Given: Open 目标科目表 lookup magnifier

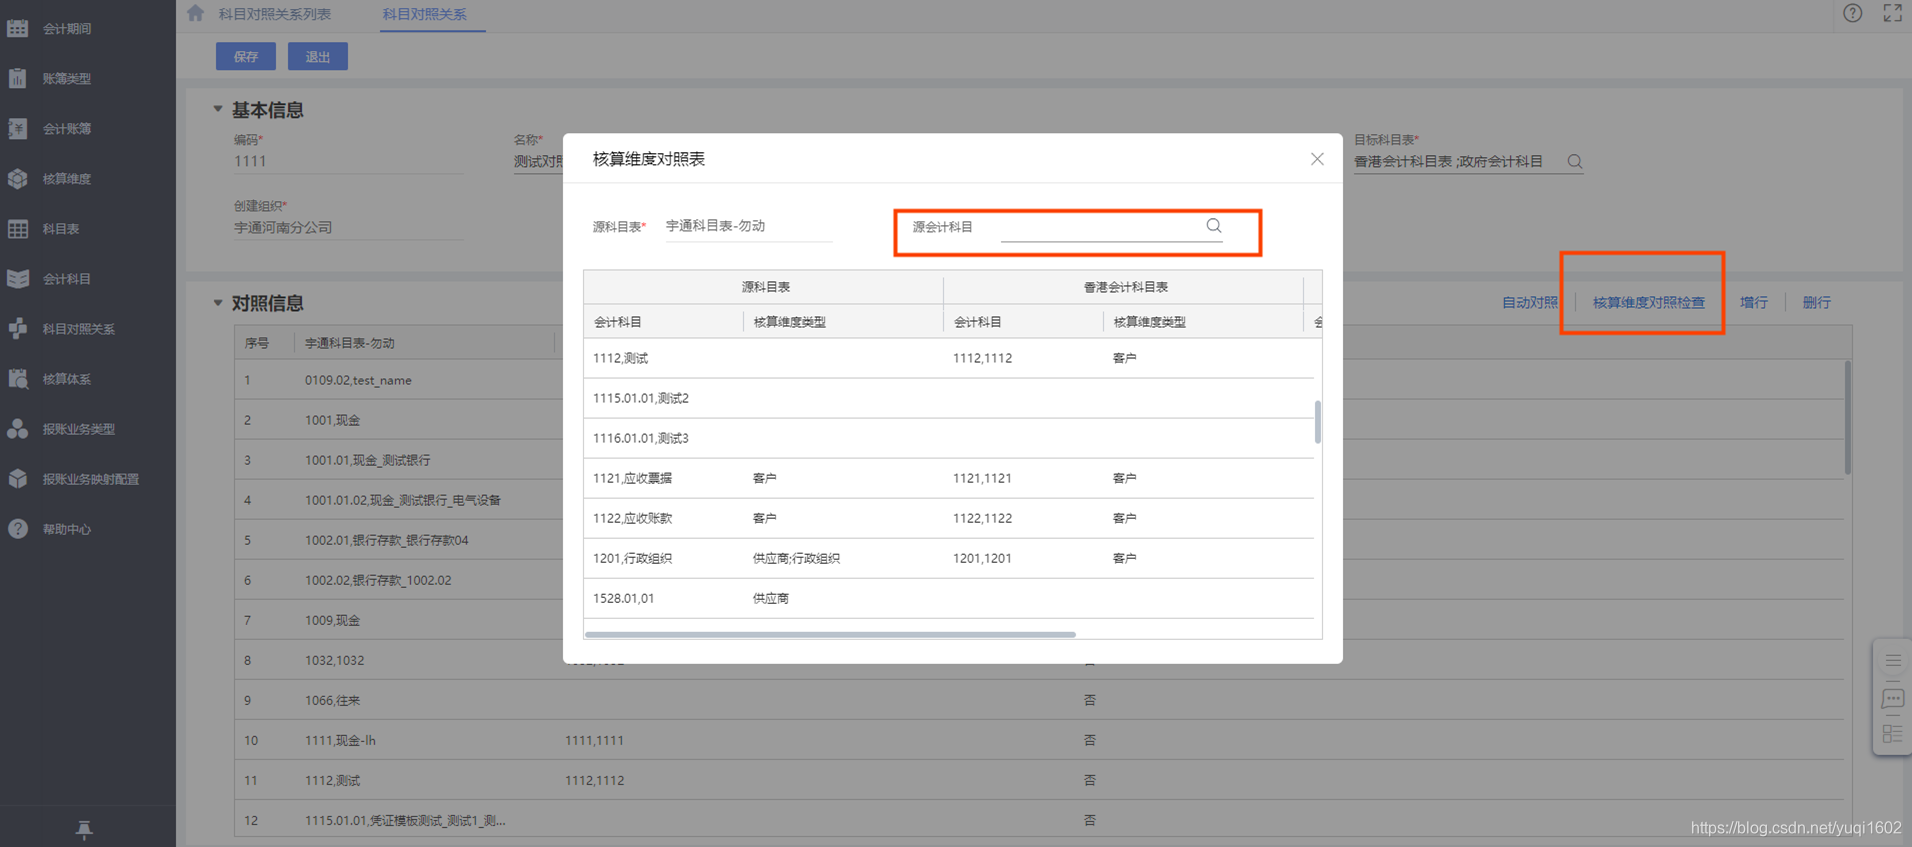Looking at the screenshot, I should click(1575, 161).
